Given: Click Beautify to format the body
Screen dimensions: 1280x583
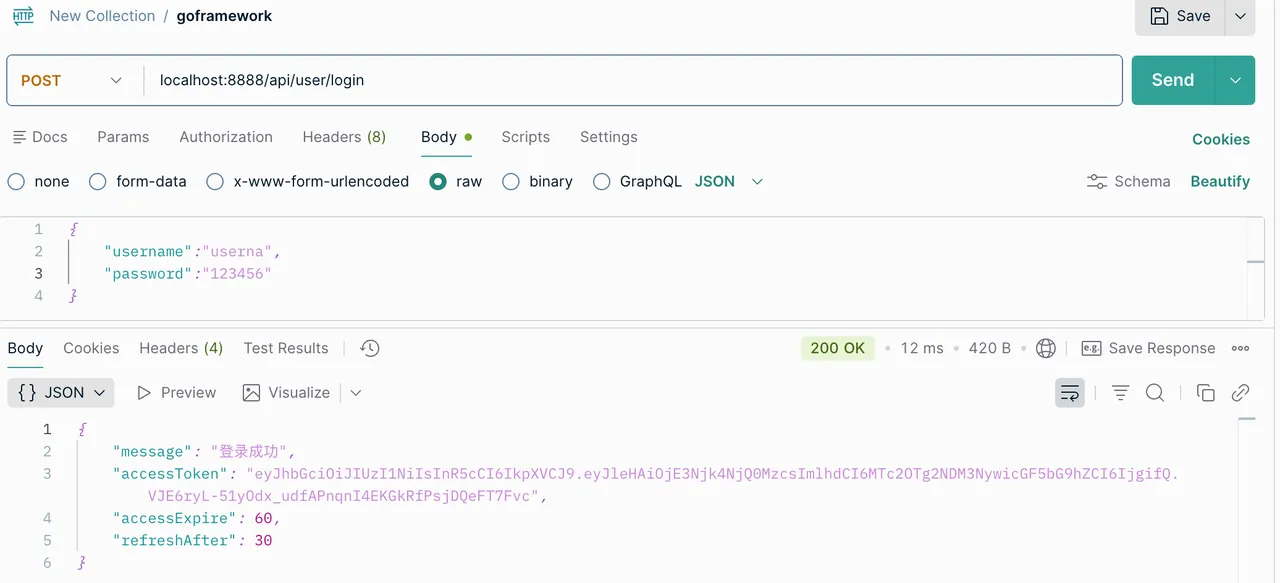Looking at the screenshot, I should [x=1220, y=181].
